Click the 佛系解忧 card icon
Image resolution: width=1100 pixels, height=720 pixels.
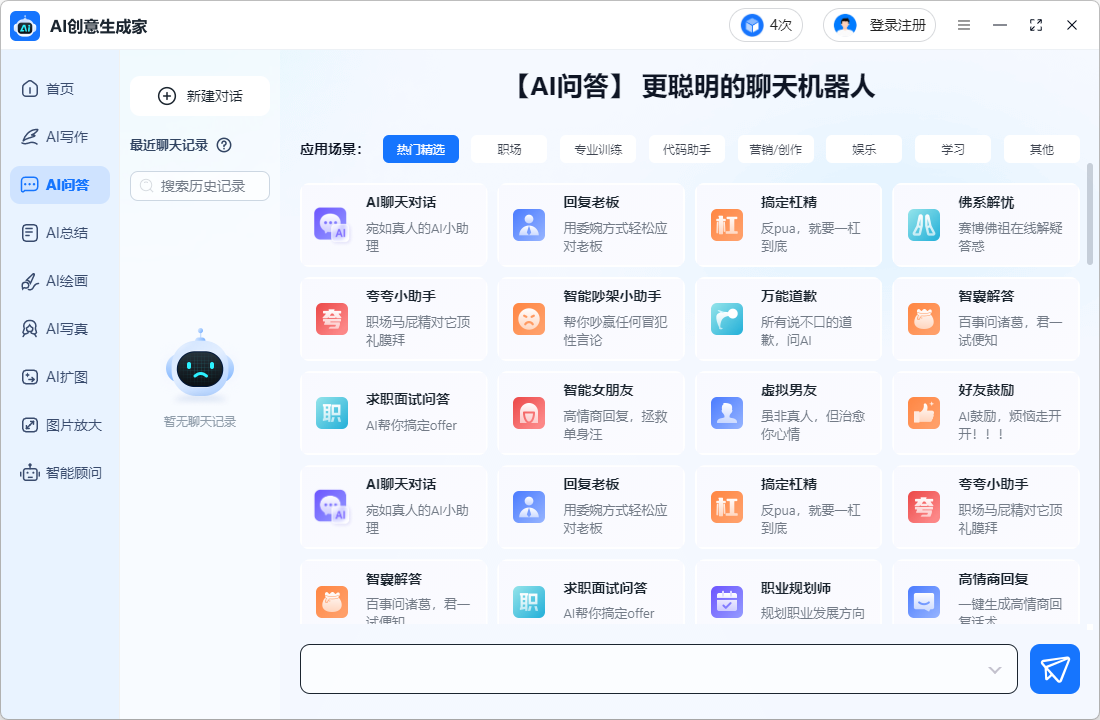click(x=924, y=225)
